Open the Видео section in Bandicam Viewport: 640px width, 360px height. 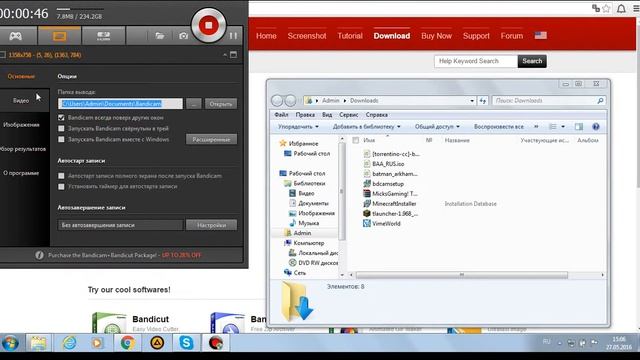[x=21, y=100]
